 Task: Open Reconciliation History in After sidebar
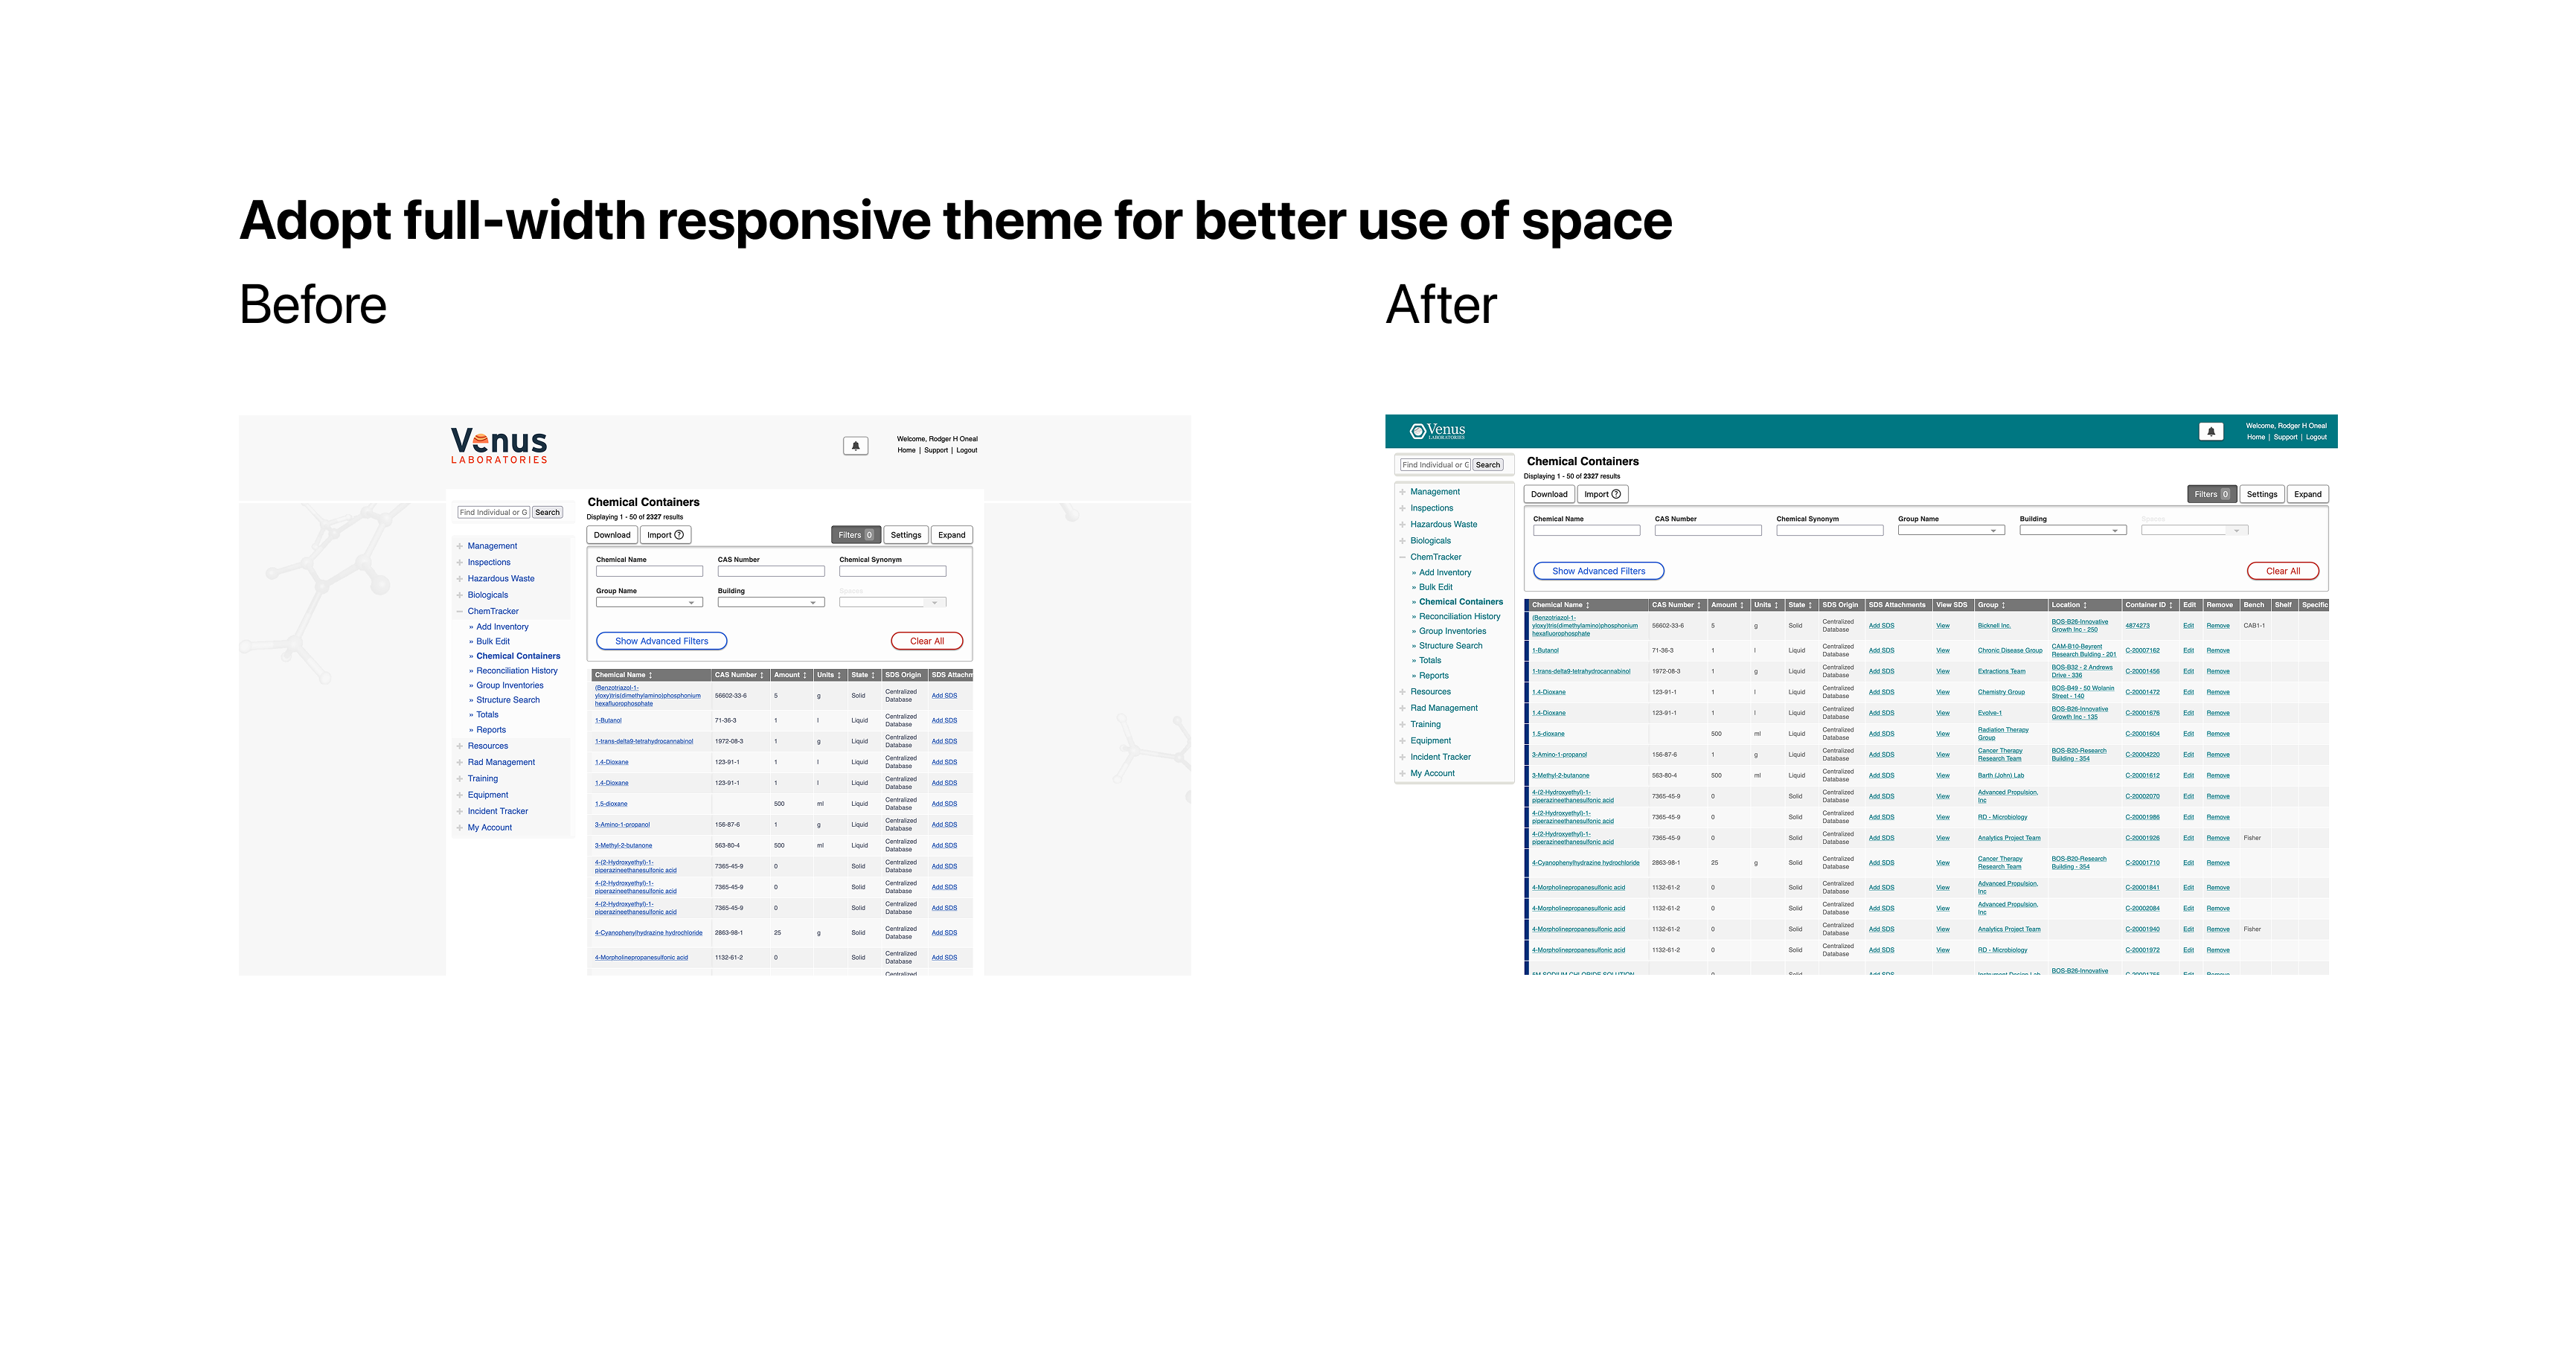coord(1459,617)
